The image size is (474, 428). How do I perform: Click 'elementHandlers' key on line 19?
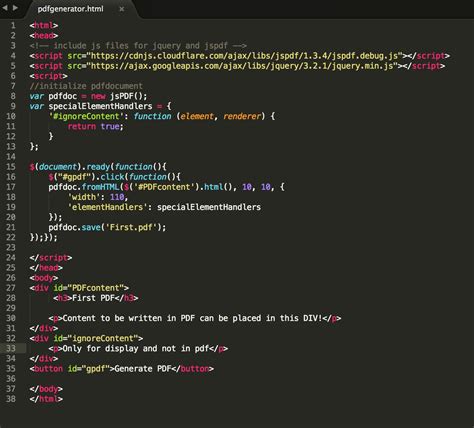point(107,207)
